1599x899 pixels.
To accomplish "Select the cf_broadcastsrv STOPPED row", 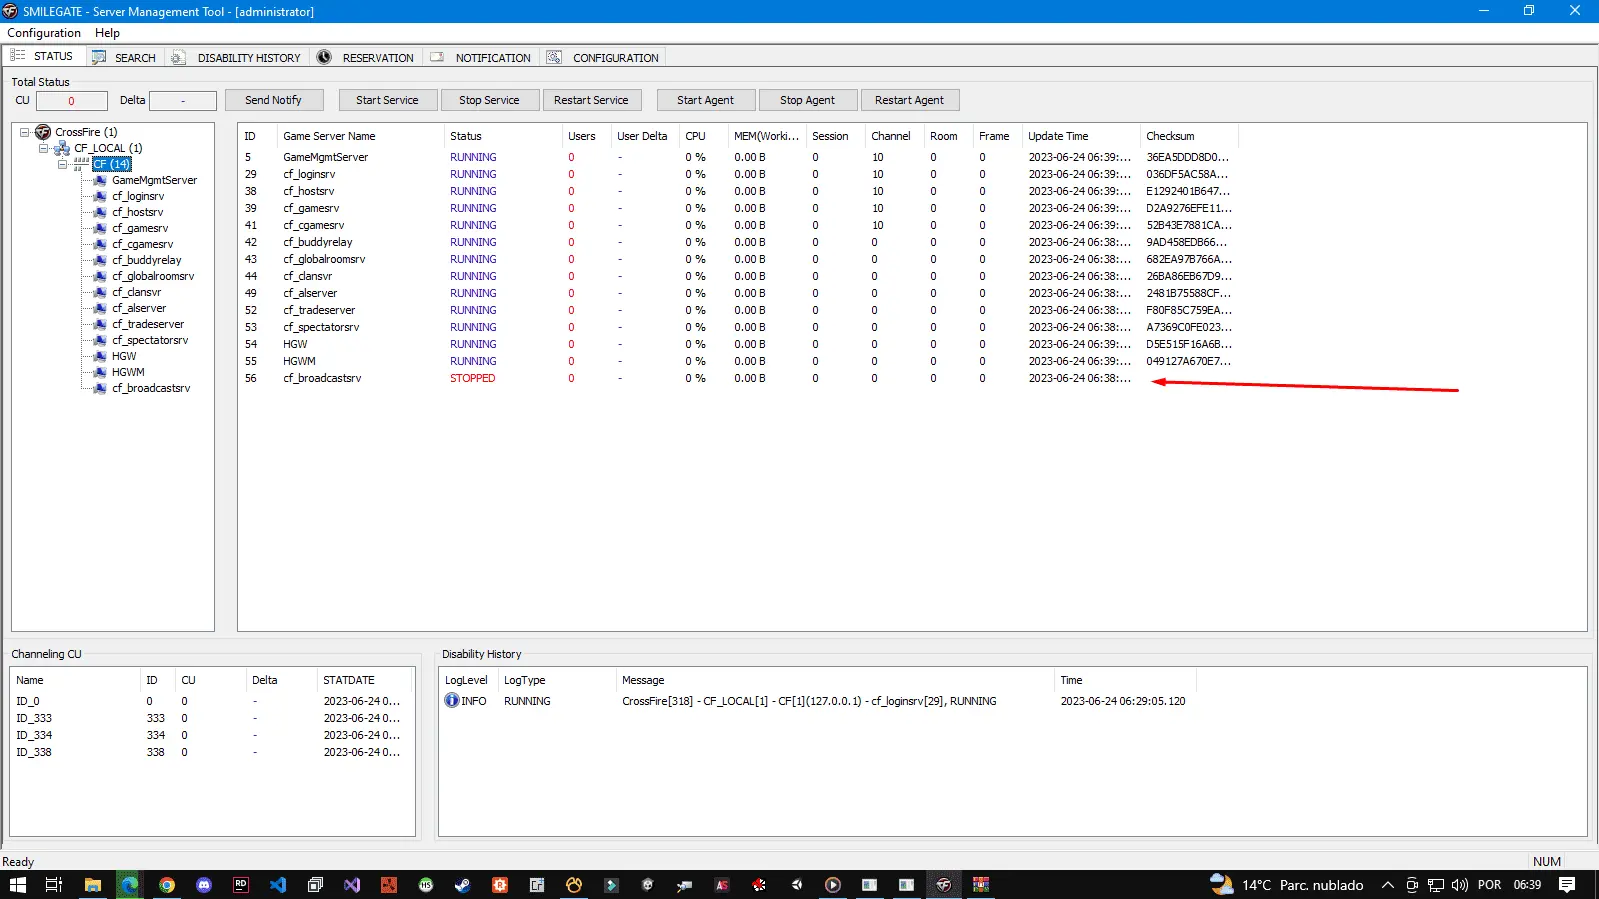I will click(x=739, y=378).
